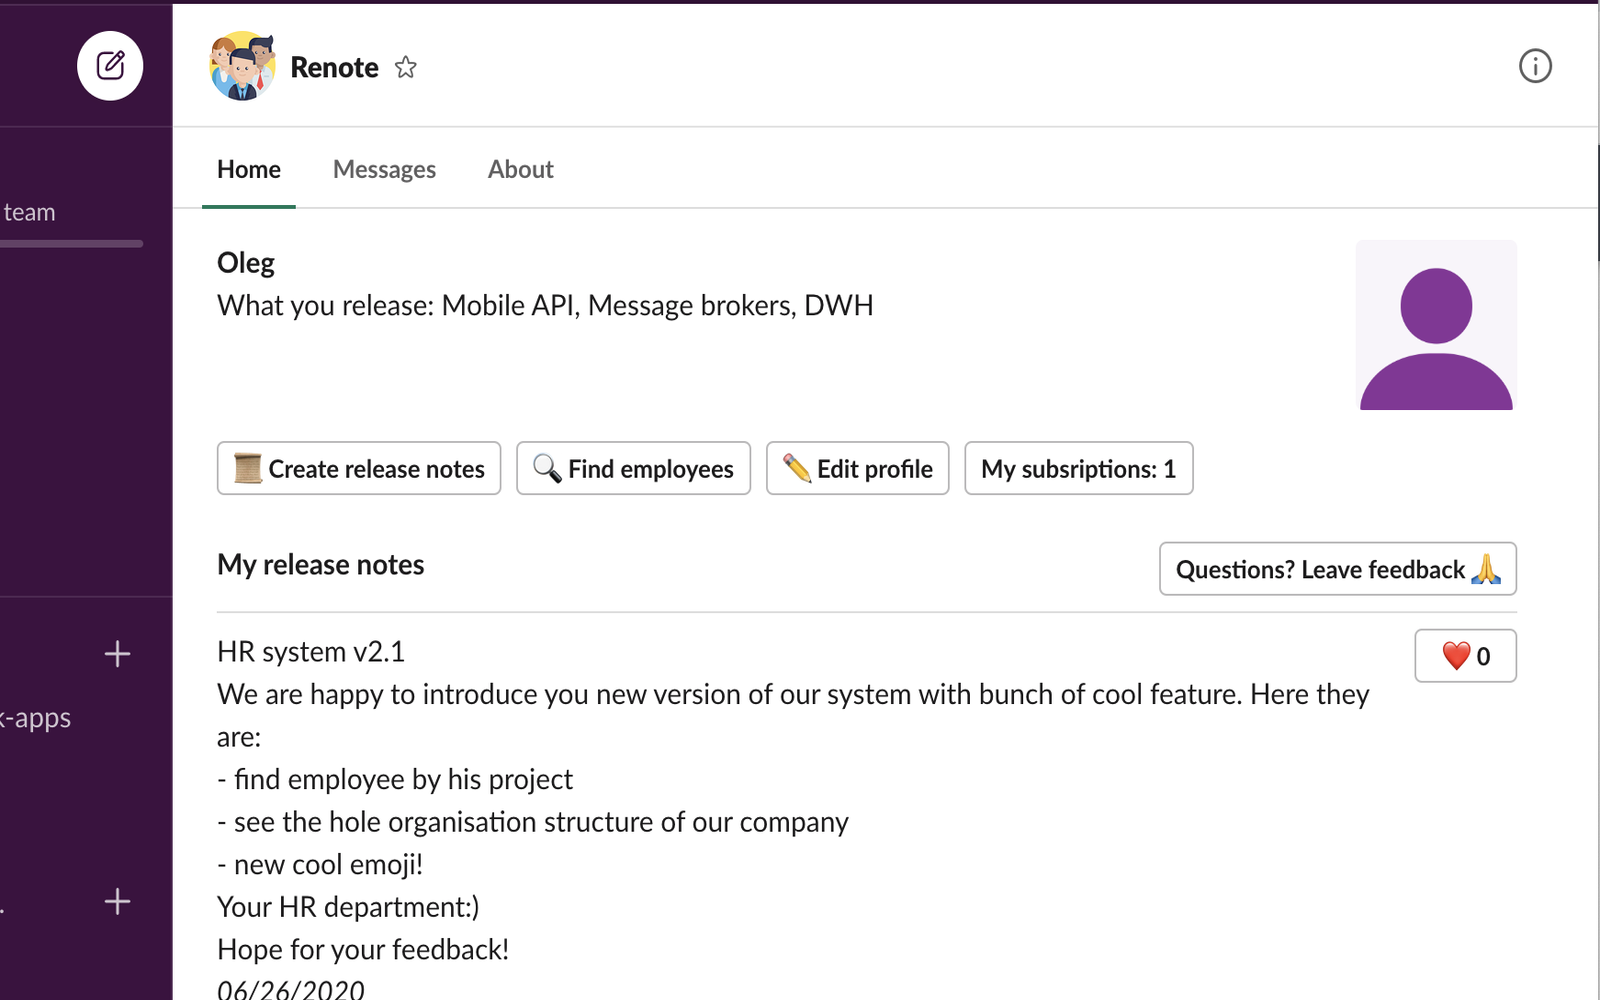Click the compose new message icon
The image size is (1600, 1000).
click(x=110, y=66)
